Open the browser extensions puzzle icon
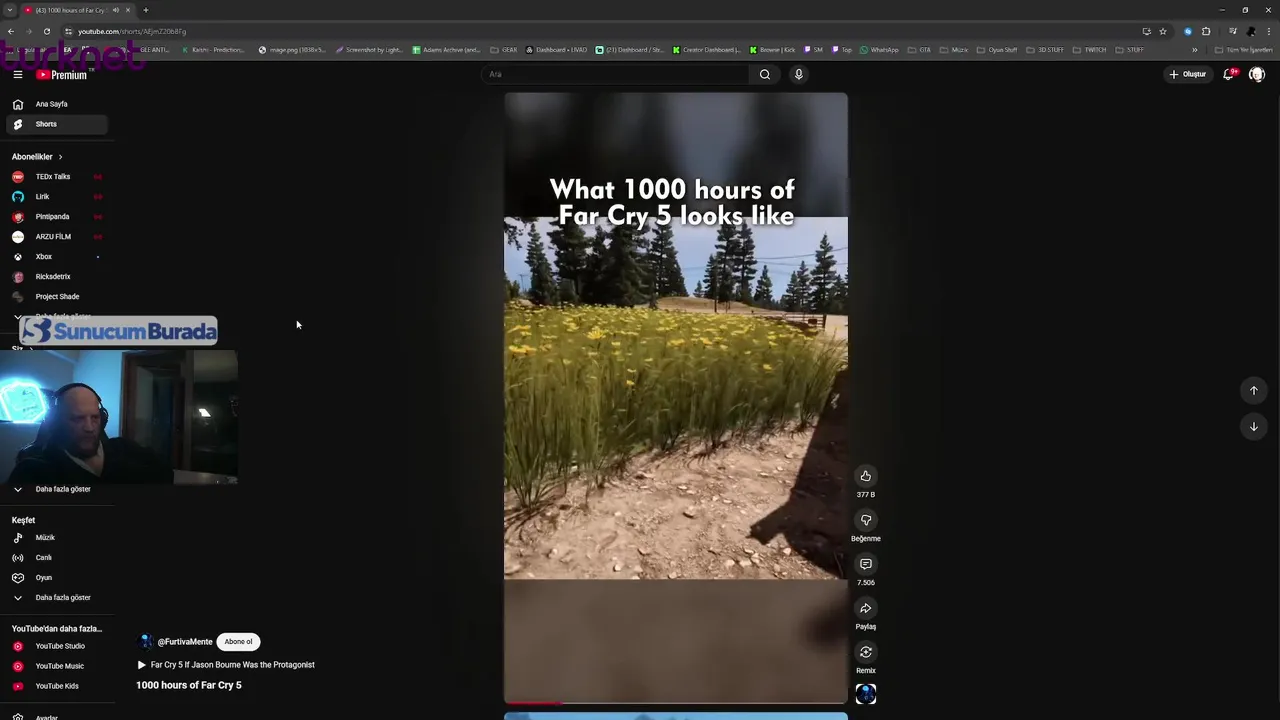The height and width of the screenshot is (720, 1280). pos(1206,31)
